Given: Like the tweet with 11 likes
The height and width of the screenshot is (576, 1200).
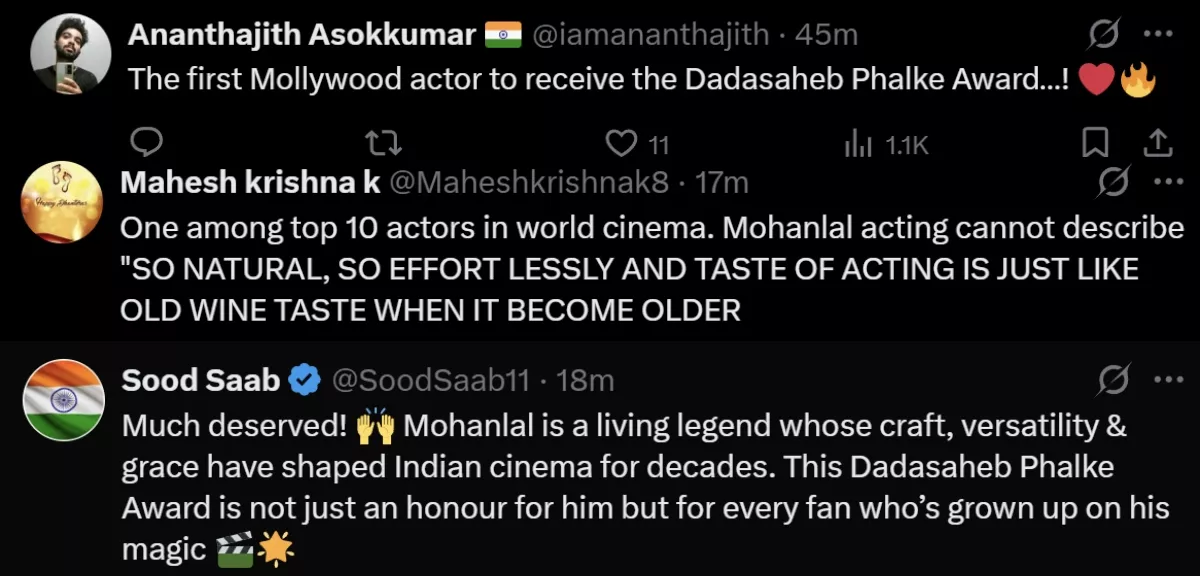Looking at the screenshot, I should click(x=623, y=145).
